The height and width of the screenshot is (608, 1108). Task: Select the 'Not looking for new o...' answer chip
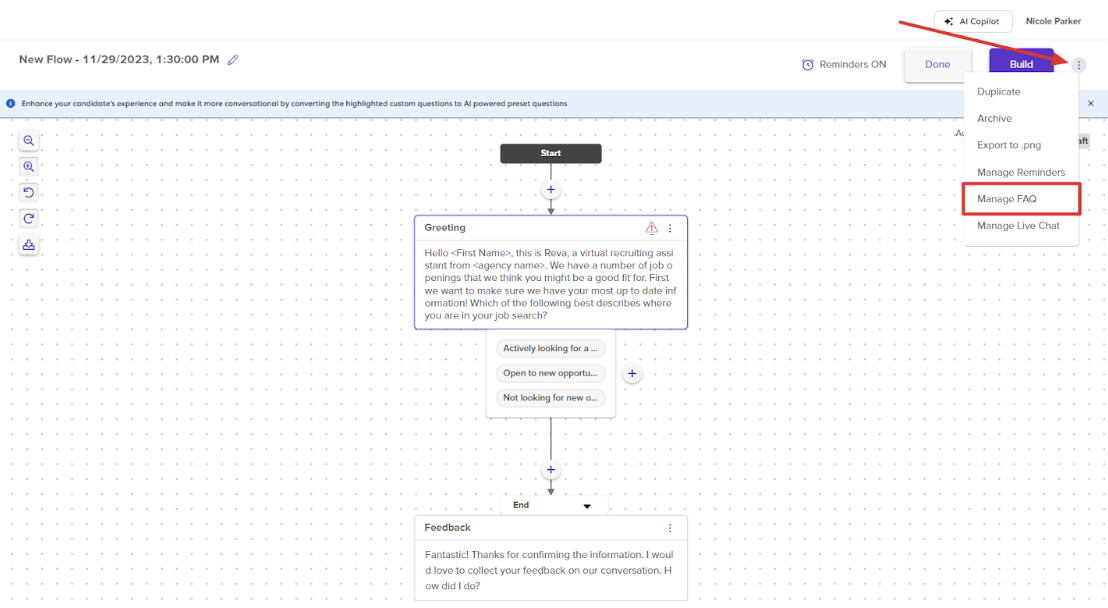coord(550,398)
